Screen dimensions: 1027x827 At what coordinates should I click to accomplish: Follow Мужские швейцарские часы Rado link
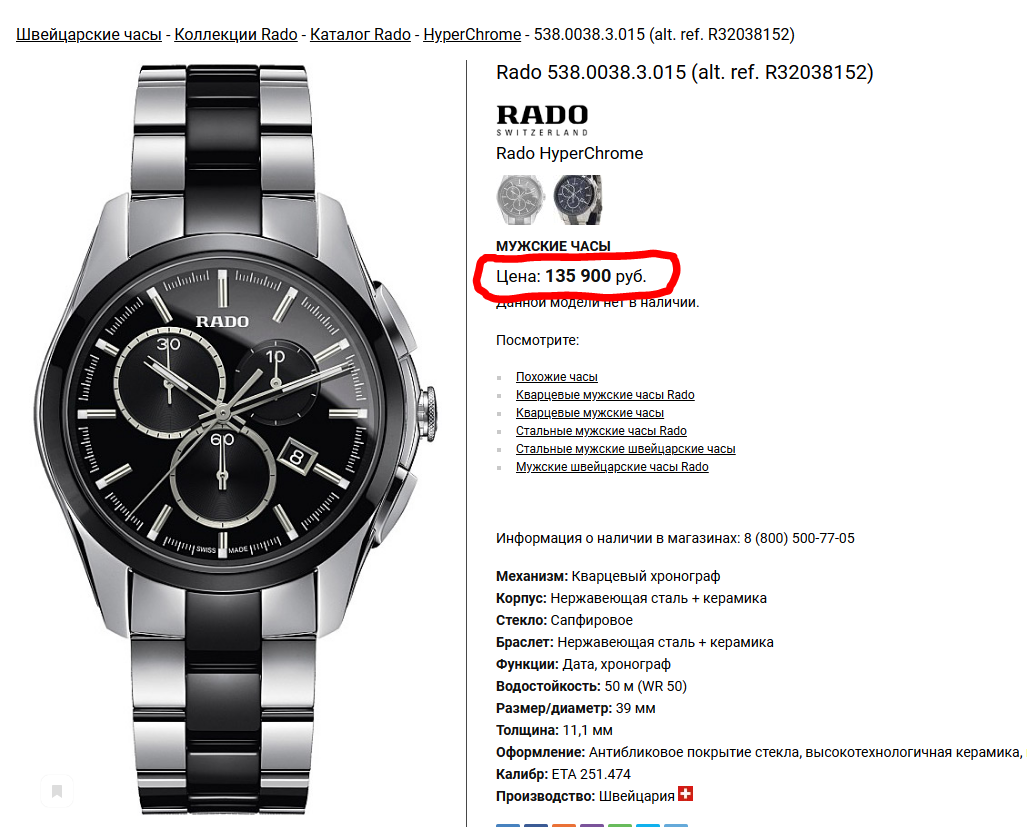click(612, 467)
